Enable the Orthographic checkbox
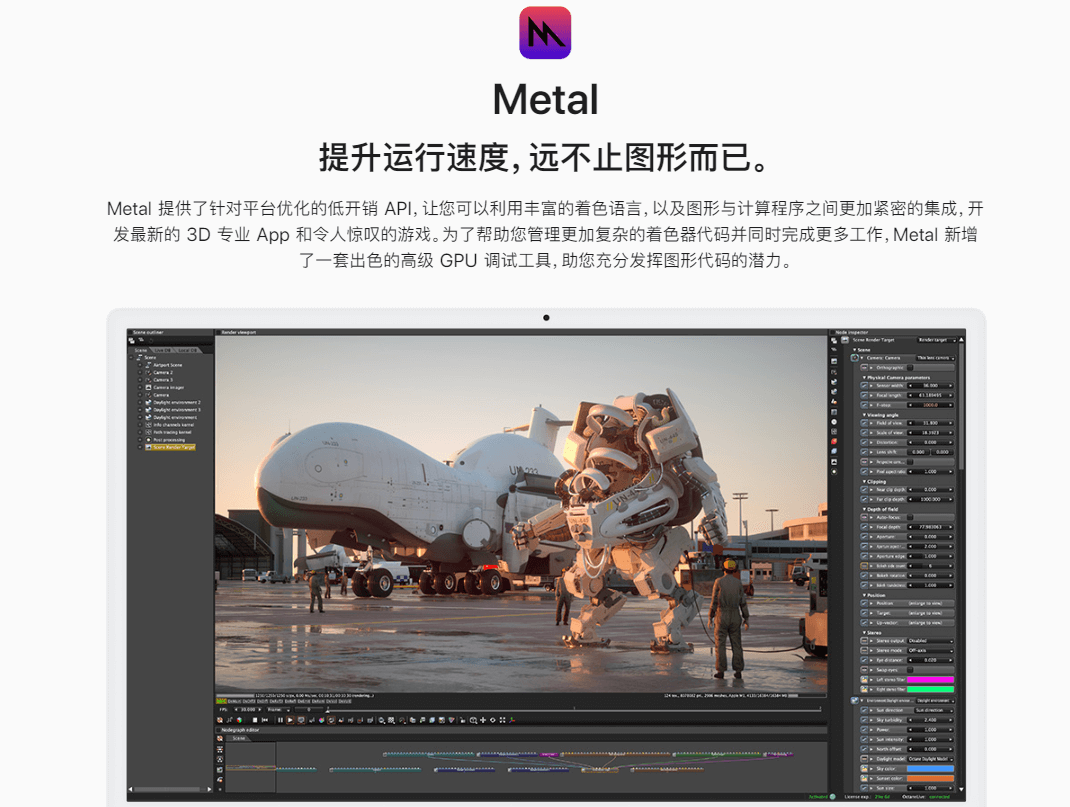 pyautogui.click(x=910, y=368)
